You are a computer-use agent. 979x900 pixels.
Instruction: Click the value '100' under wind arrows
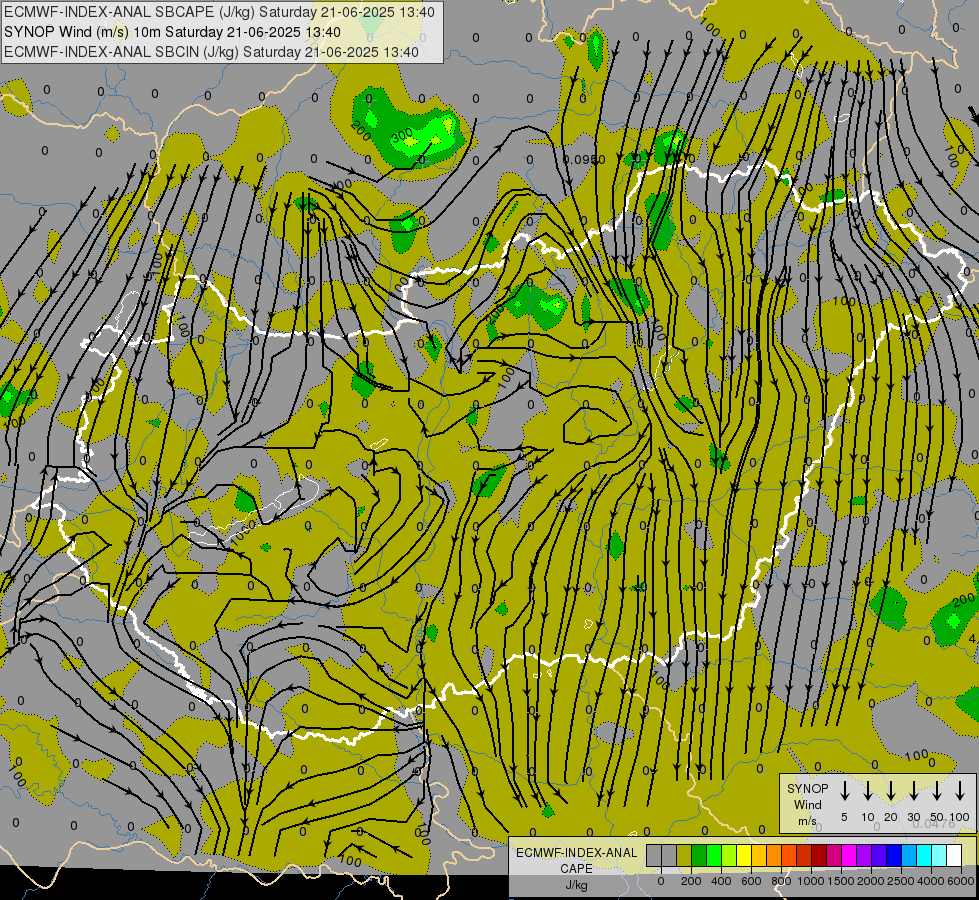tap(960, 817)
